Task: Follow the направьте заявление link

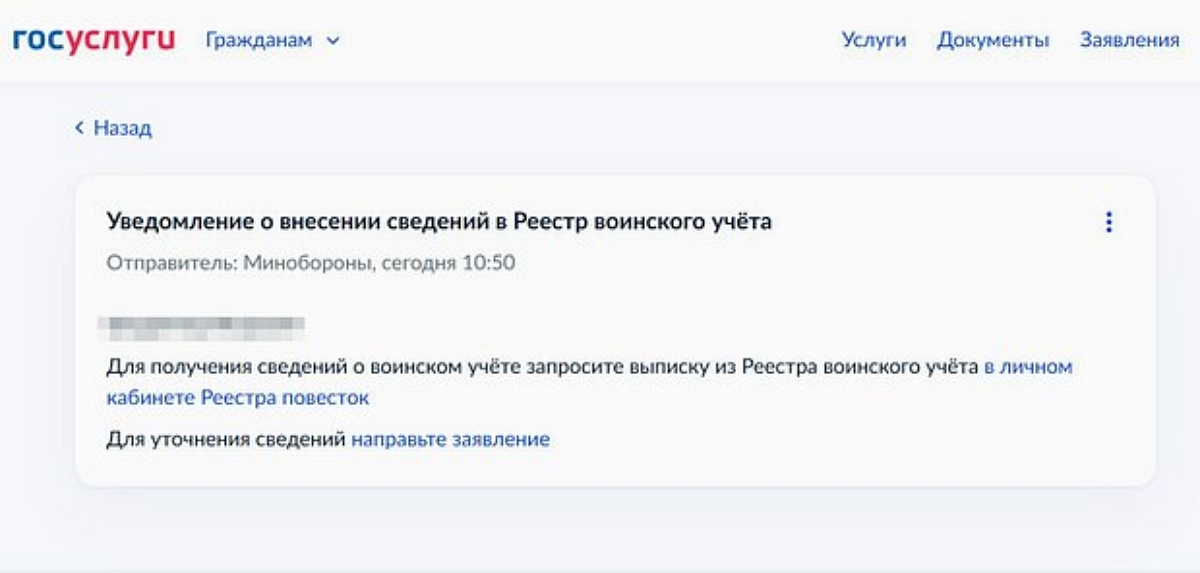Action: coord(450,439)
